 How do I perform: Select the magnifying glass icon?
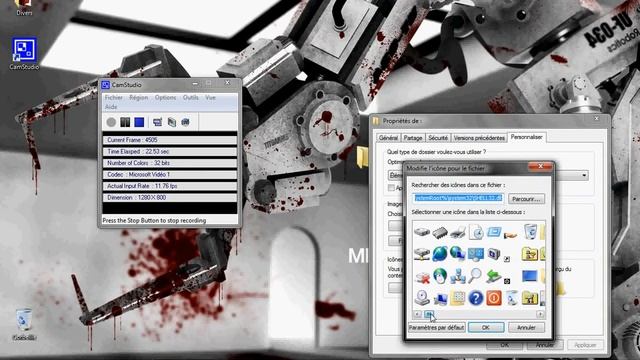tap(475, 276)
